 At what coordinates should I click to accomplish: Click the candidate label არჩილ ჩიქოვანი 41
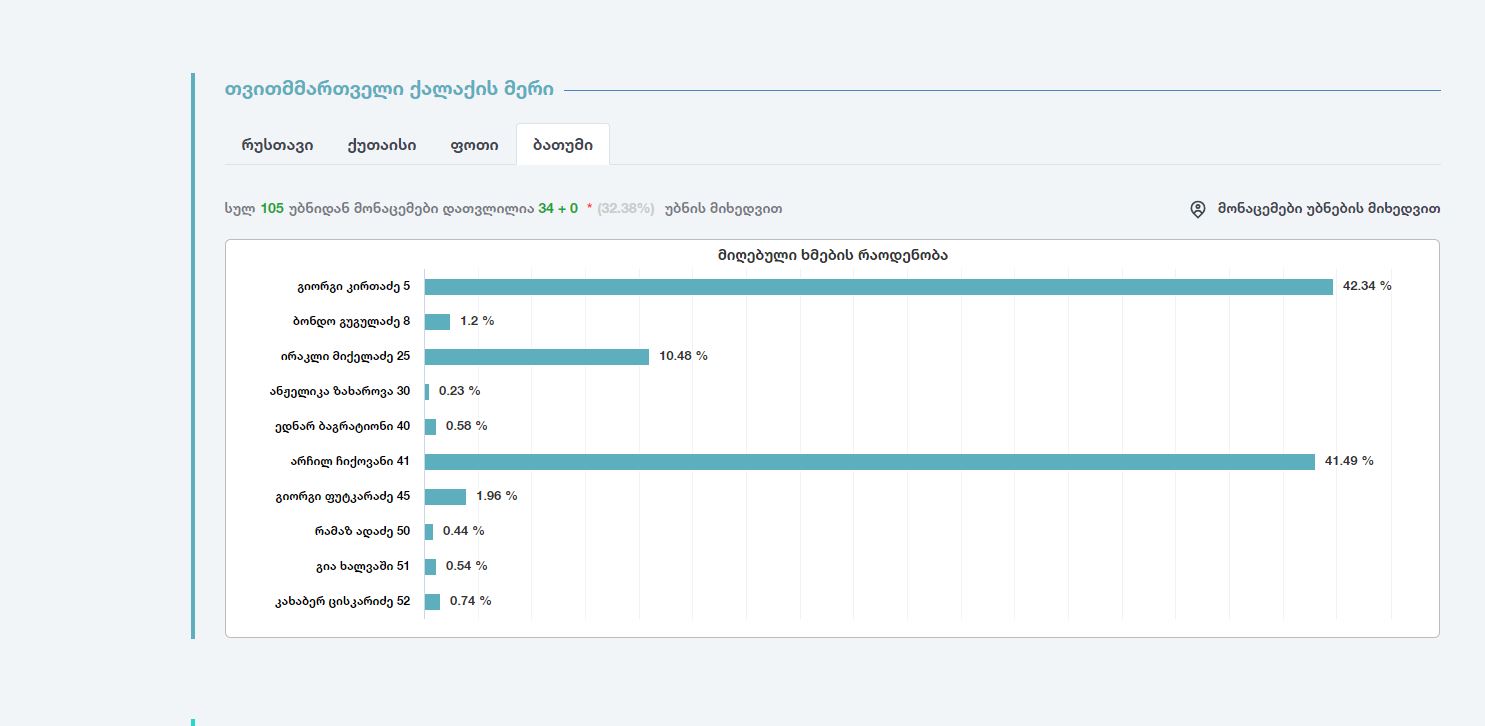click(x=350, y=461)
